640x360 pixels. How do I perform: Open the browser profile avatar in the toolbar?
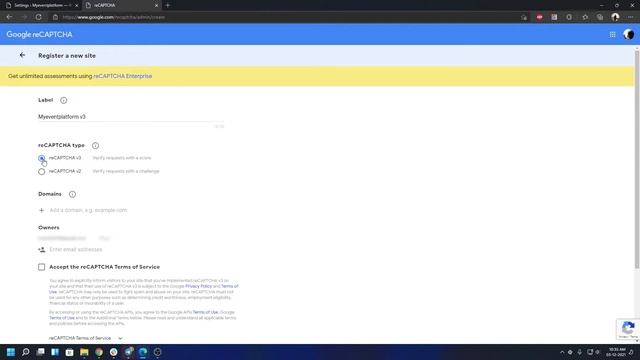(615, 17)
